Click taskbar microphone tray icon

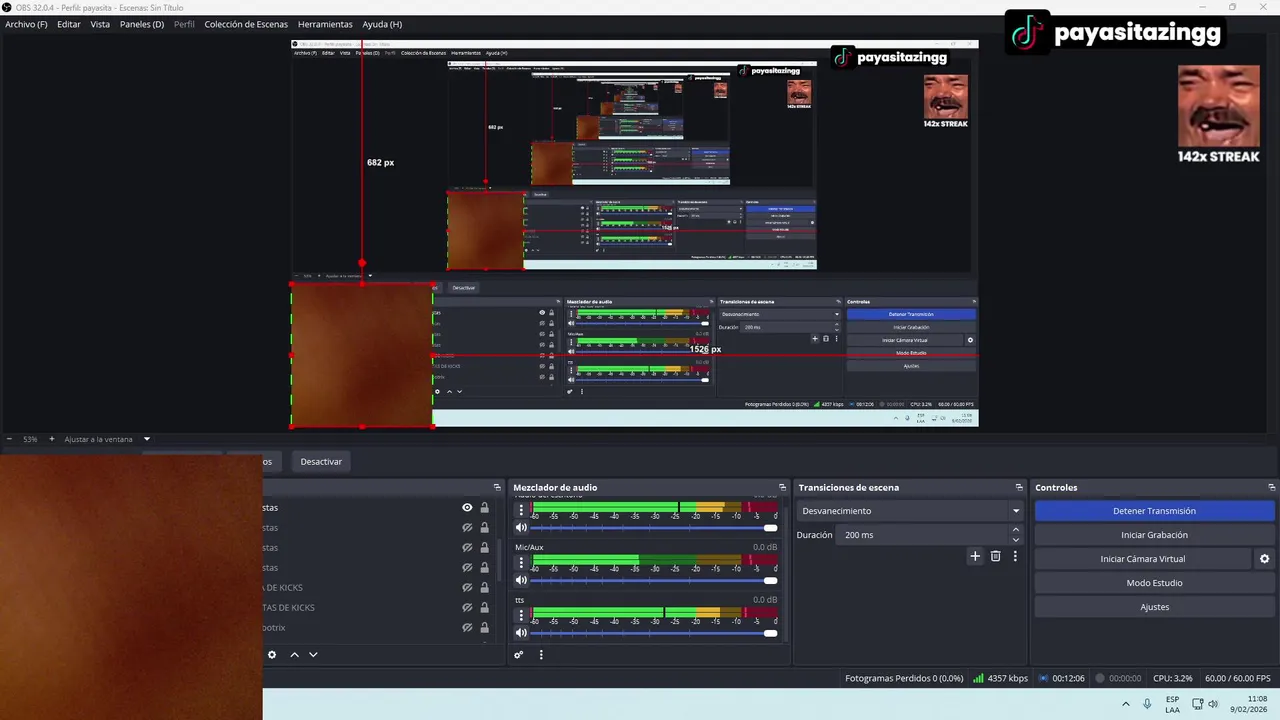click(x=1147, y=704)
